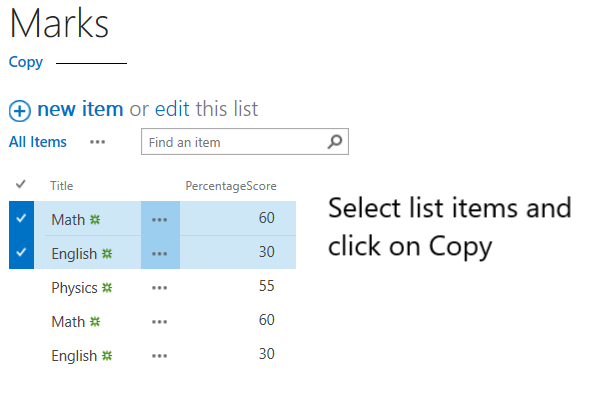Open views ellipsis next to All Items
This screenshot has width=592, height=404.
tap(97, 142)
